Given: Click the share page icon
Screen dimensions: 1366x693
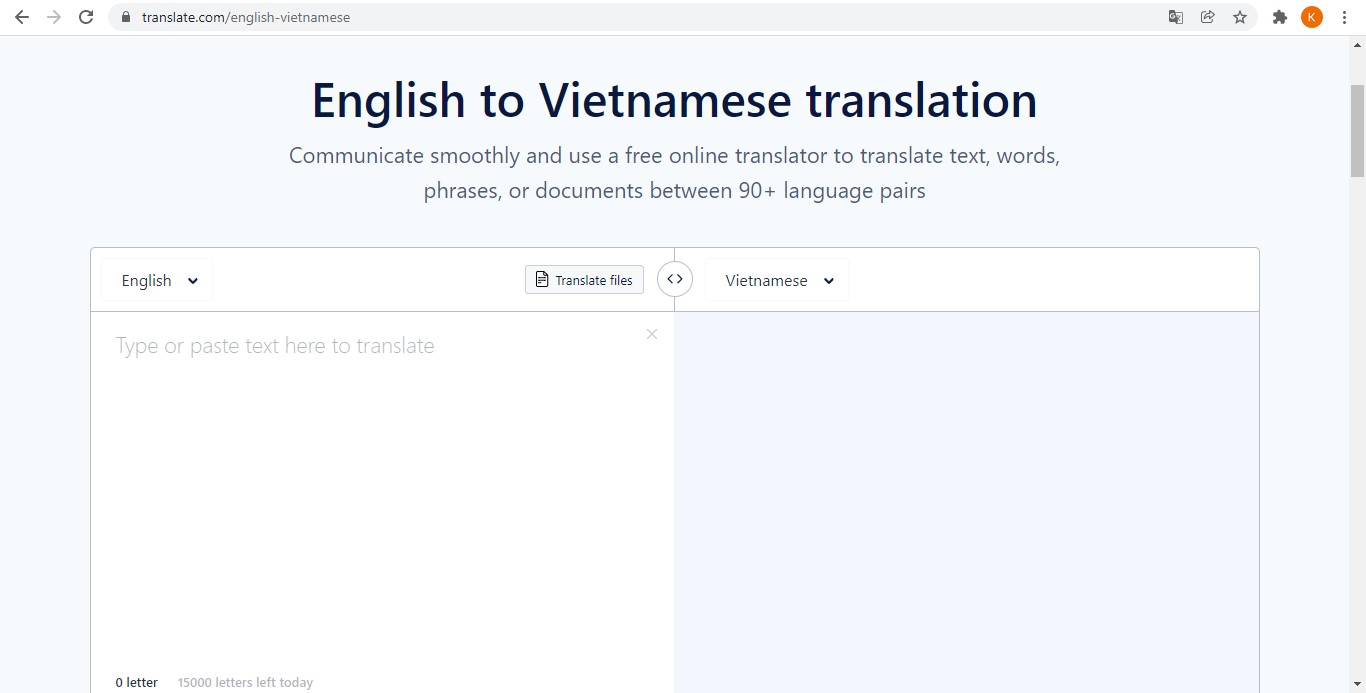Looking at the screenshot, I should 1208,17.
